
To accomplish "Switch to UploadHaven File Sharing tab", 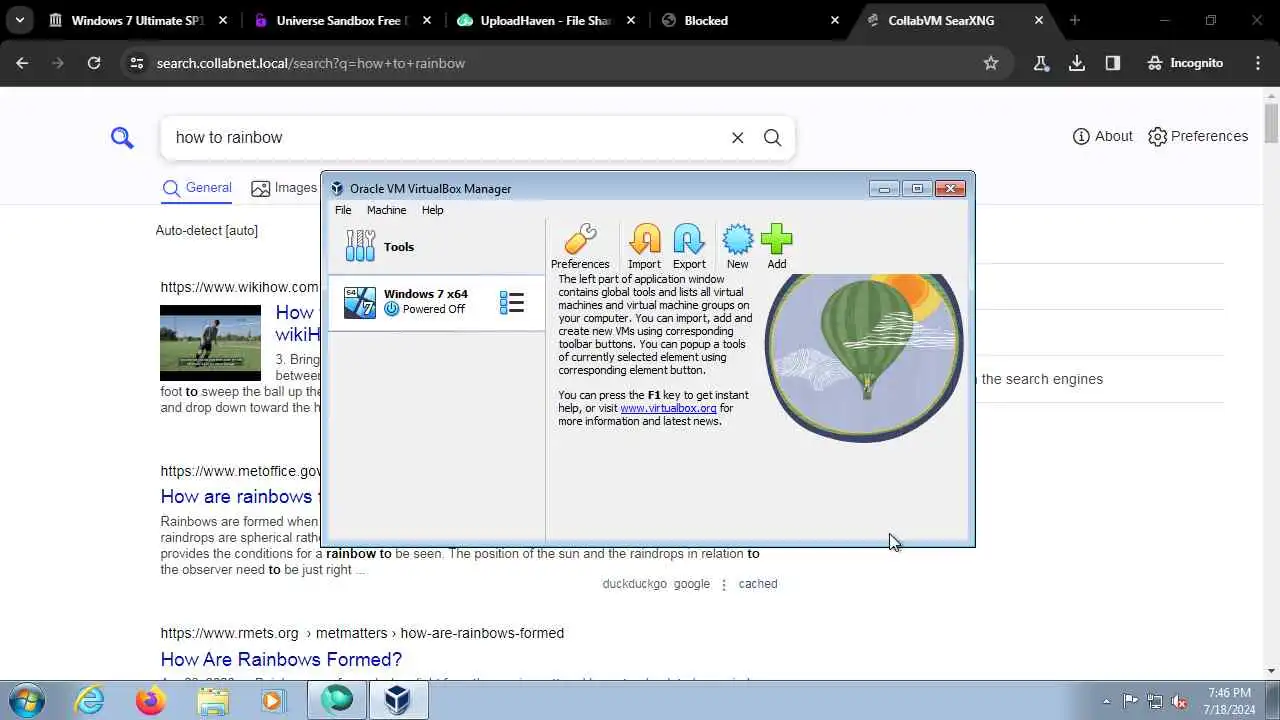I will click(547, 20).
